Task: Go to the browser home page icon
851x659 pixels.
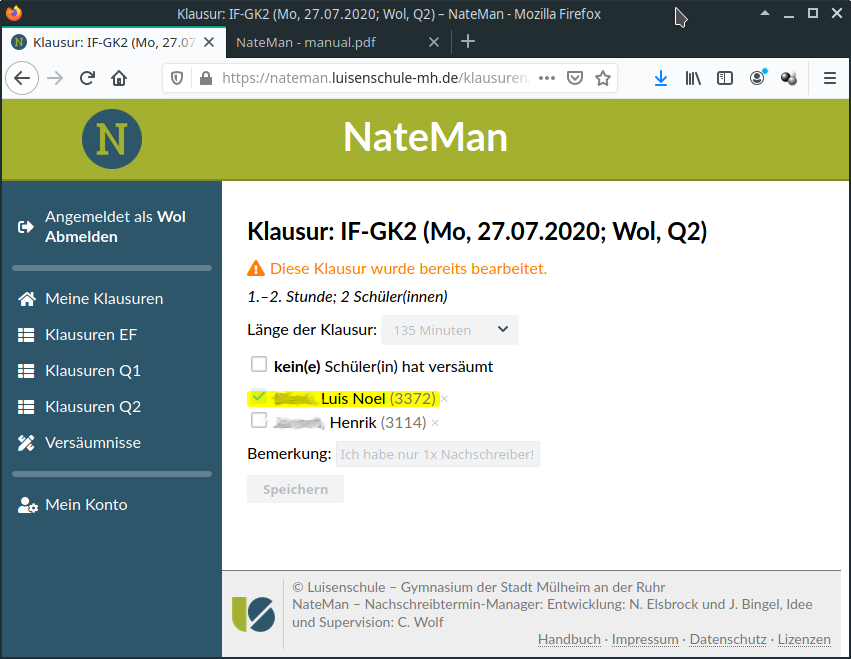Action: pyautogui.click(x=119, y=78)
